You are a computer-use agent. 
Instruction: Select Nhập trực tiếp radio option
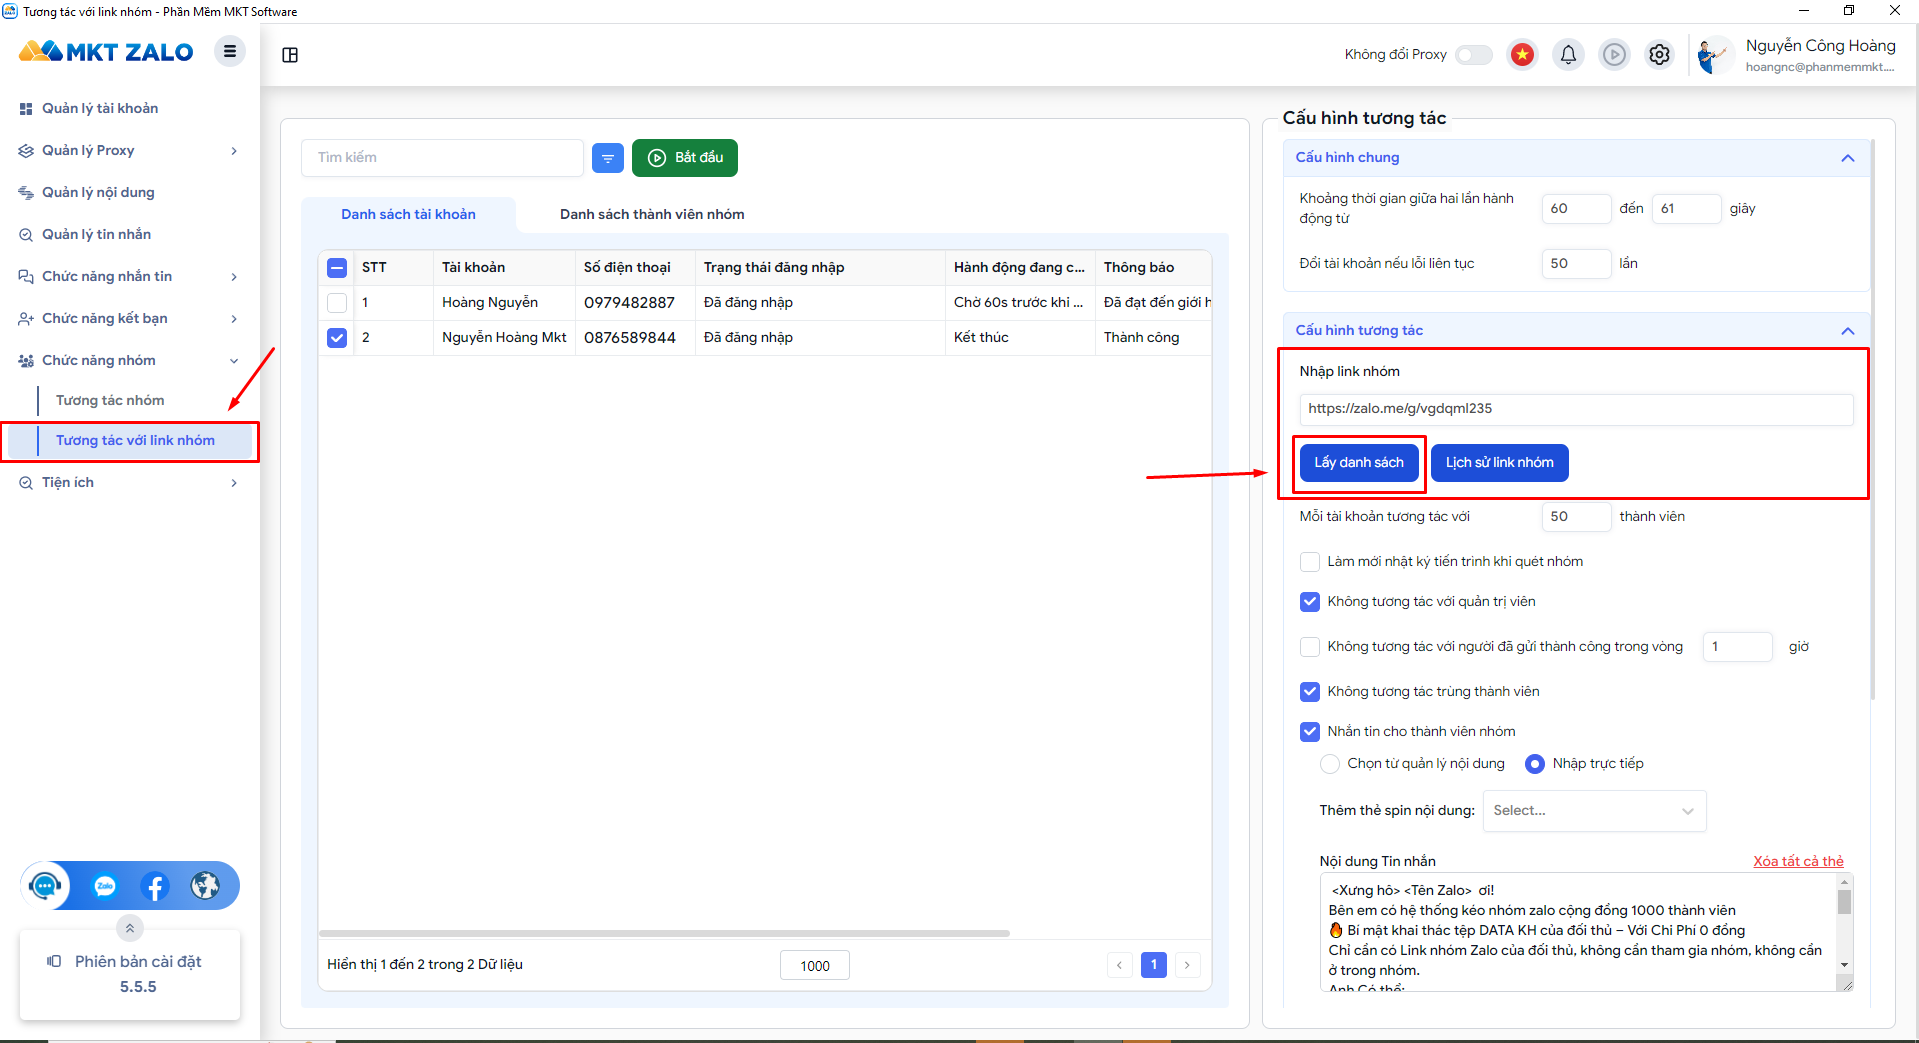(1535, 764)
